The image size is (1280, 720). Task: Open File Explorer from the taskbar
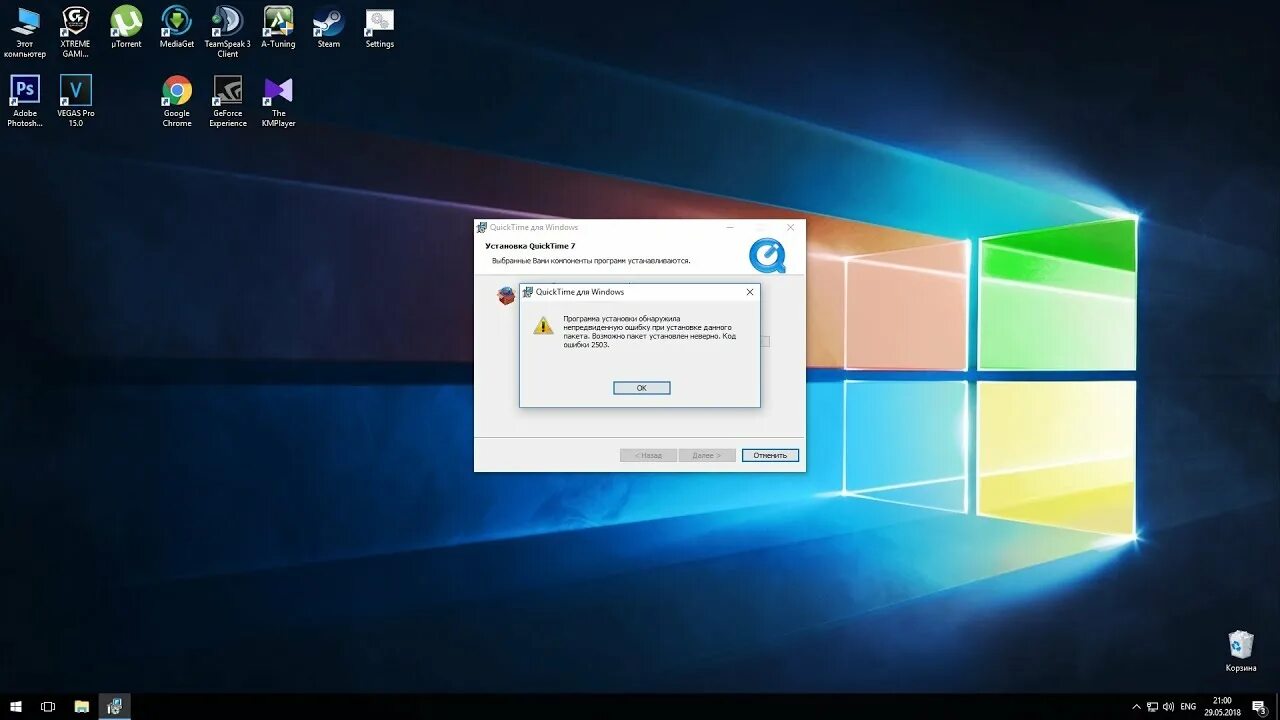[x=82, y=706]
